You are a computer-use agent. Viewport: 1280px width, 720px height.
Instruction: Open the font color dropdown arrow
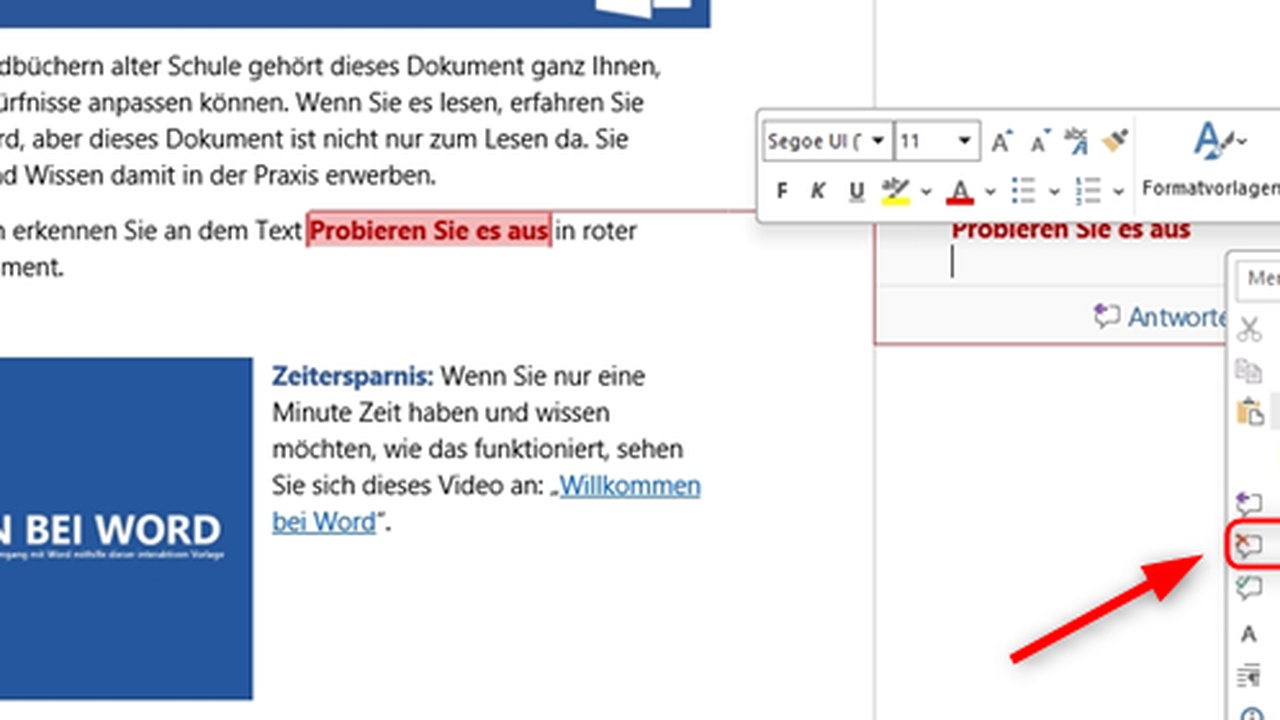click(x=990, y=190)
